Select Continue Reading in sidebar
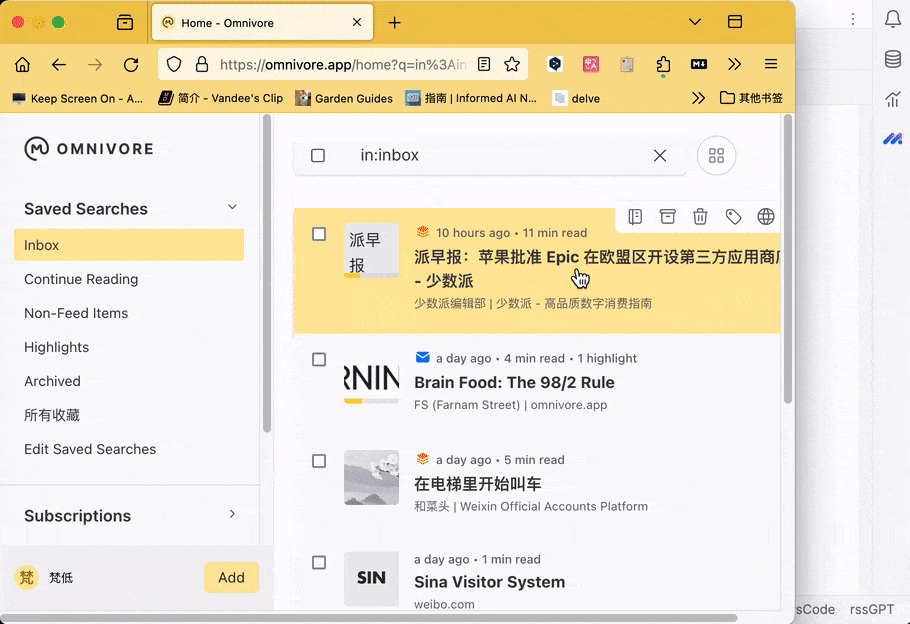 coord(81,279)
